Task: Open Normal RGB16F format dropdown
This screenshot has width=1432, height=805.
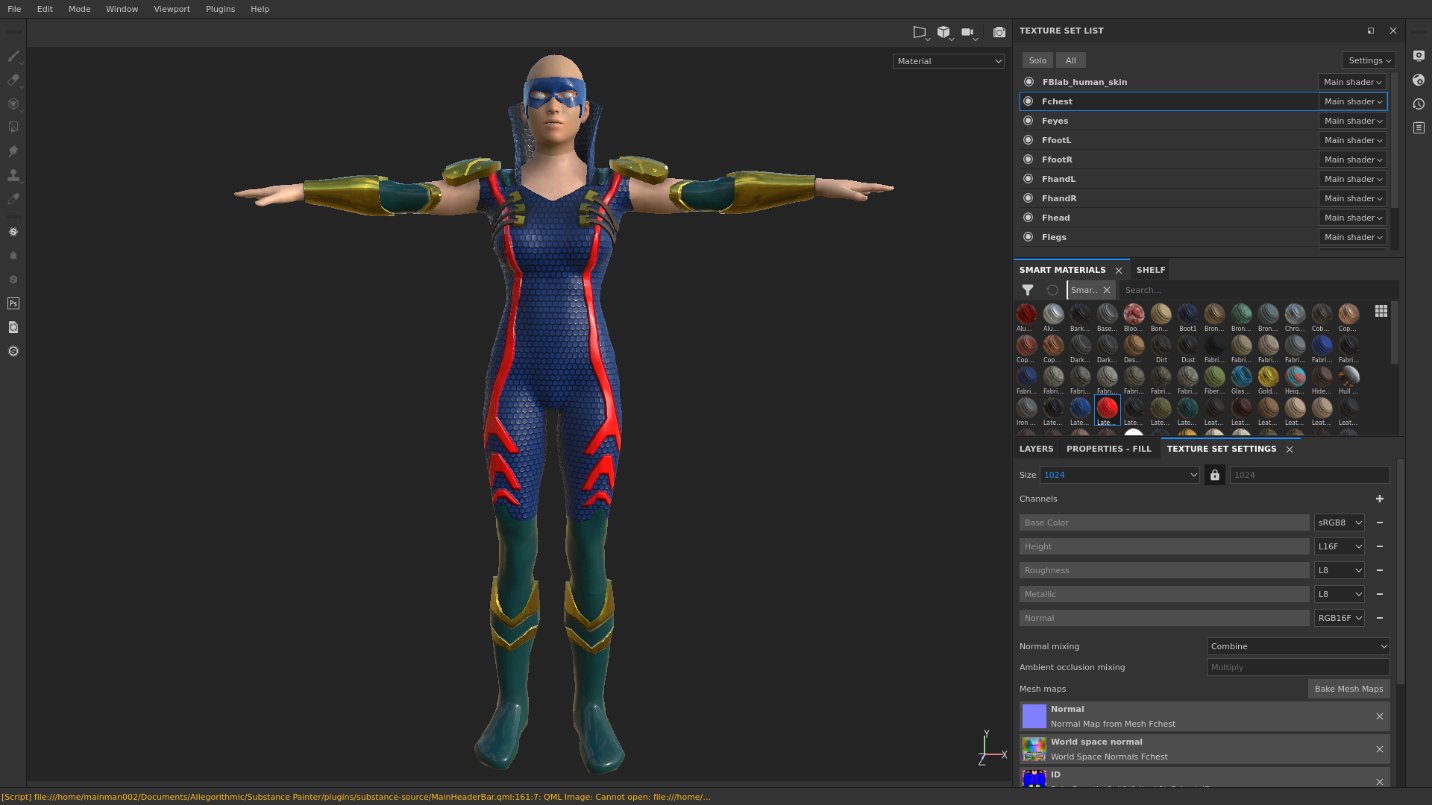Action: click(1339, 618)
